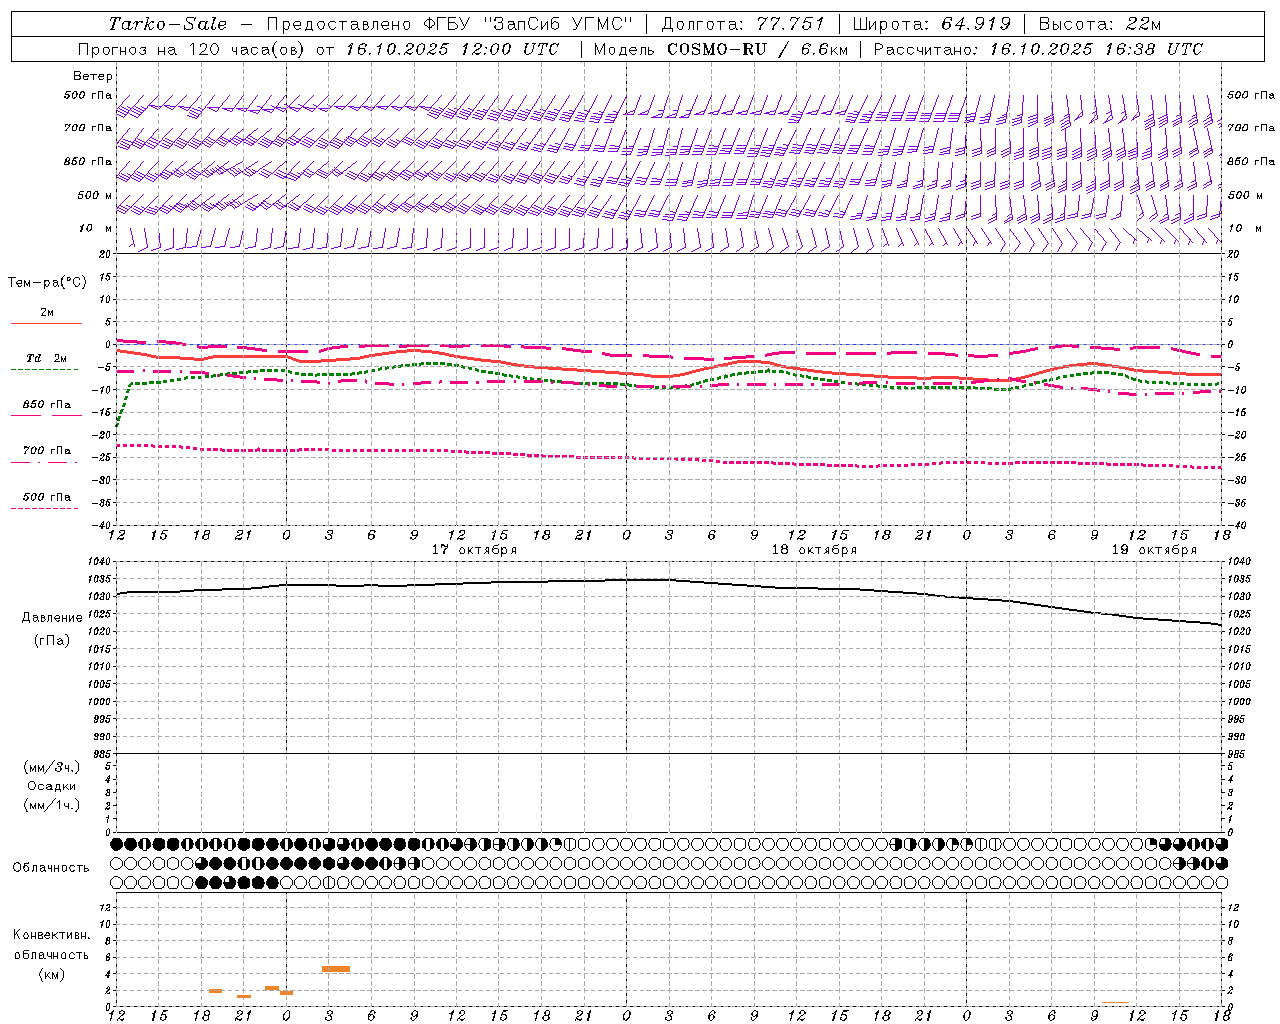
Task: Select the text "Долгота: 77.751"
Action: tap(743, 24)
